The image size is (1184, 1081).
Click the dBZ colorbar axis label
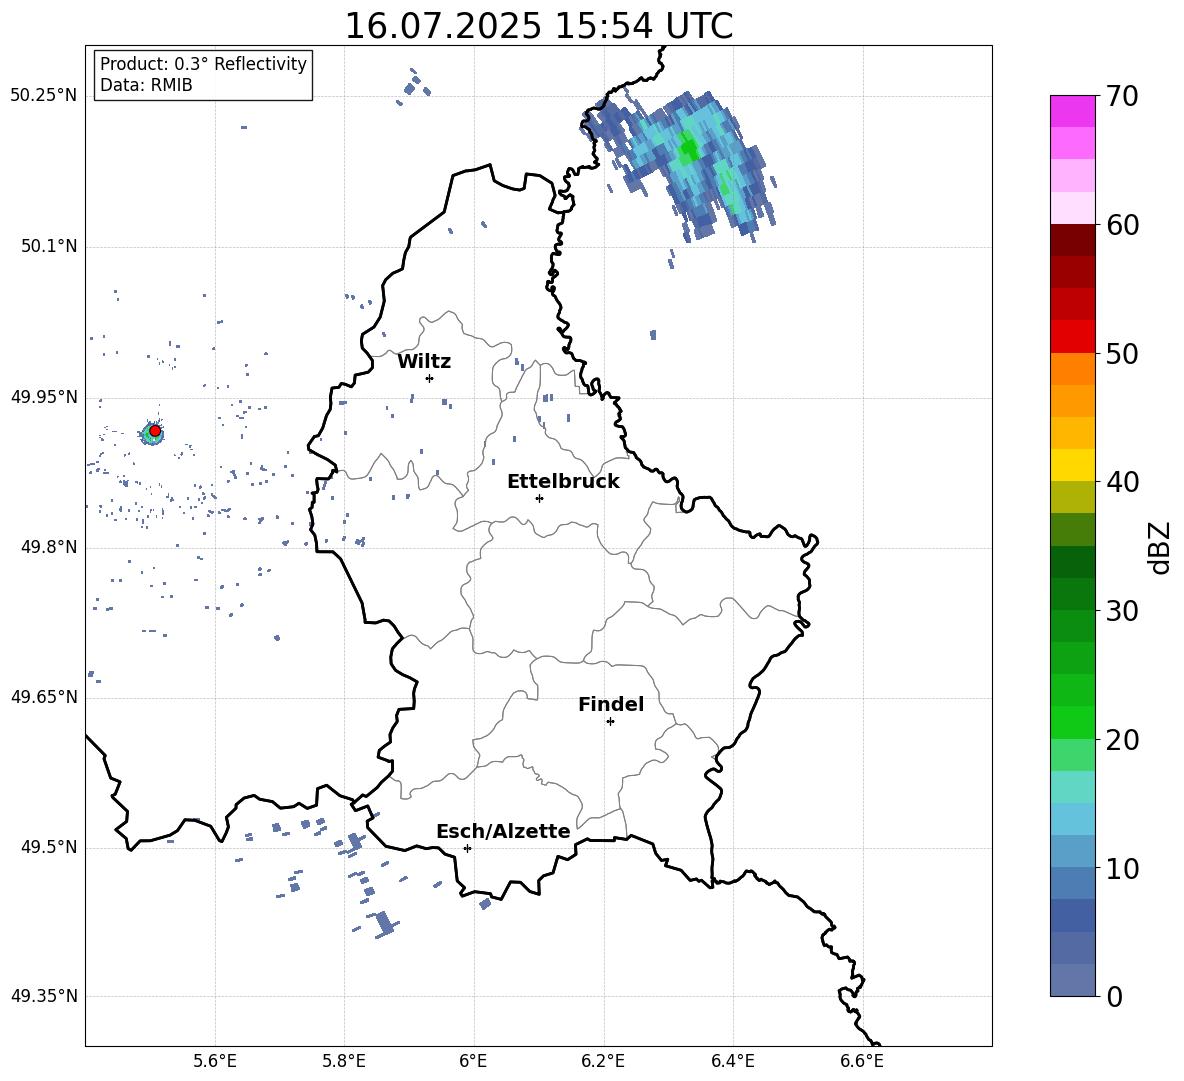pyautogui.click(x=1160, y=547)
